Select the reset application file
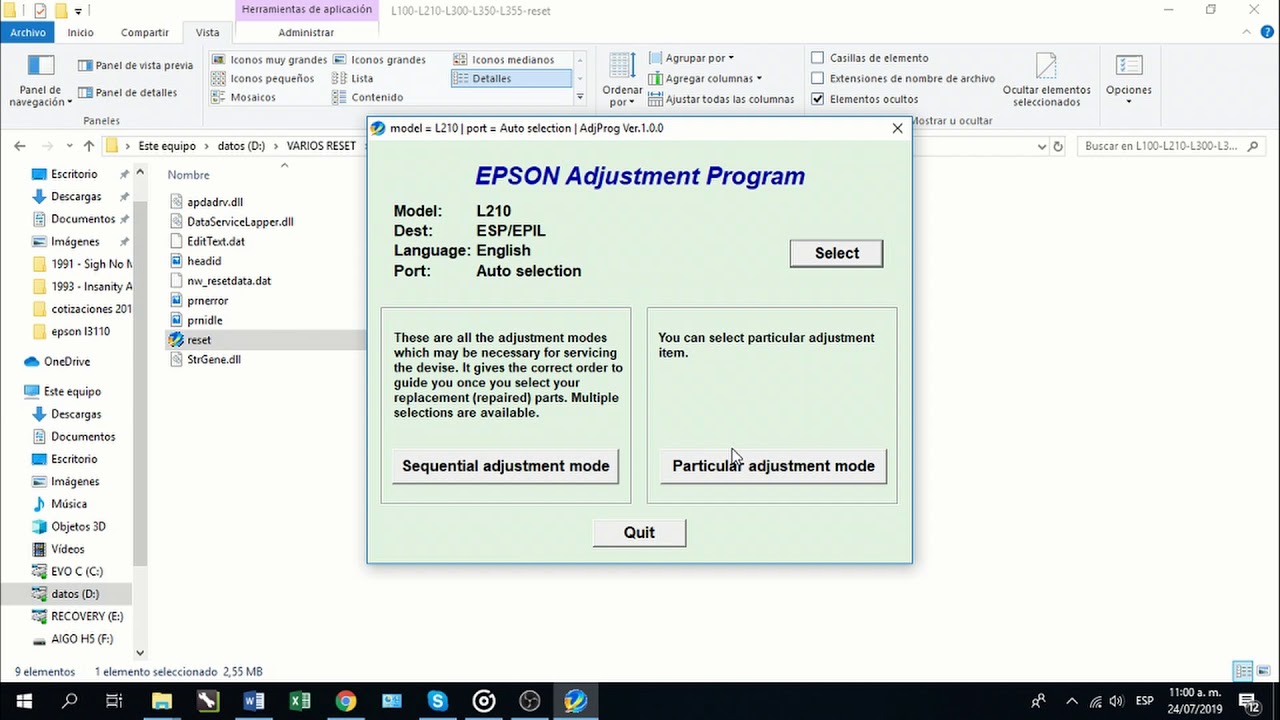The image size is (1280, 720). point(198,340)
